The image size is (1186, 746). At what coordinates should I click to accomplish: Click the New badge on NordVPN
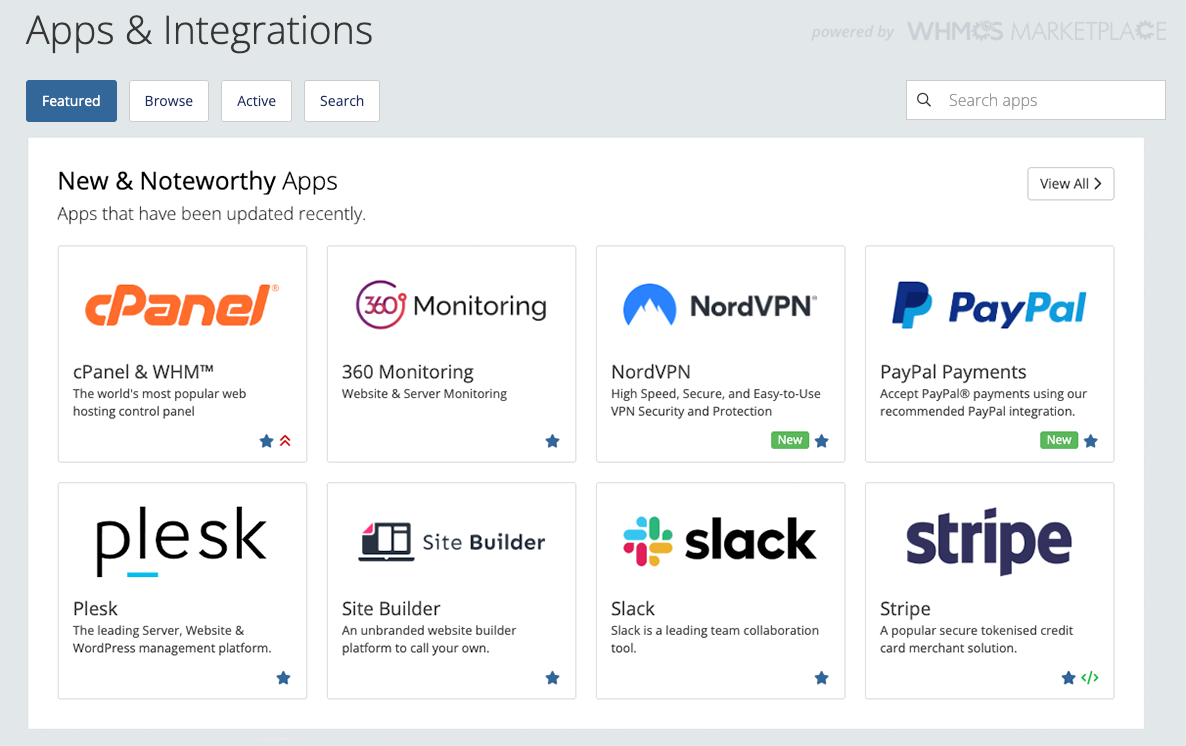click(789, 439)
